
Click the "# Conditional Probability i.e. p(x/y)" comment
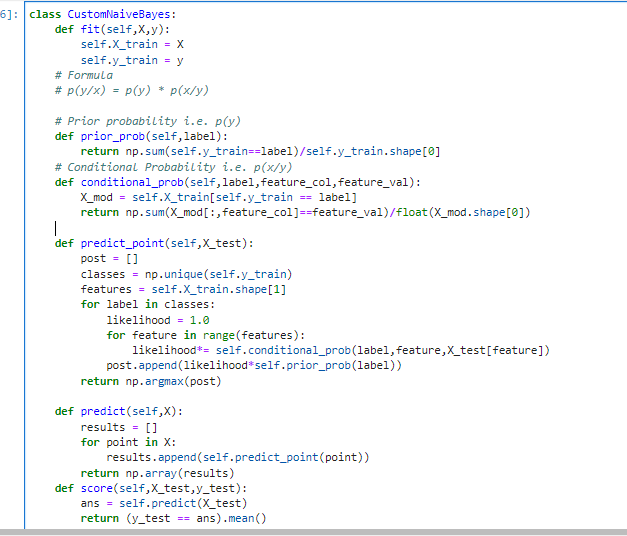tap(174, 167)
